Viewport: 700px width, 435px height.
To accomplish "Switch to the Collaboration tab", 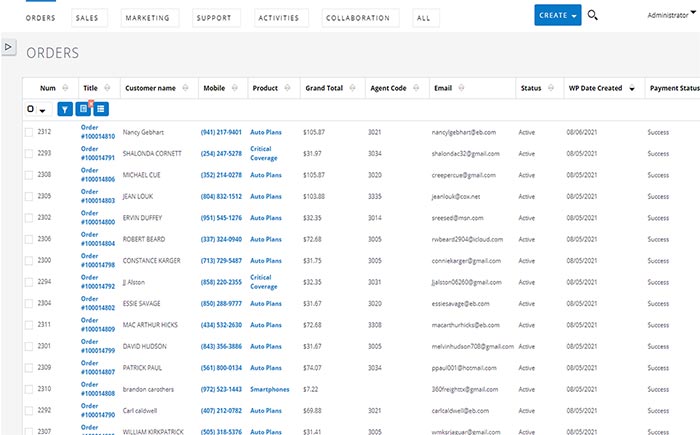I will pyautogui.click(x=358, y=18).
